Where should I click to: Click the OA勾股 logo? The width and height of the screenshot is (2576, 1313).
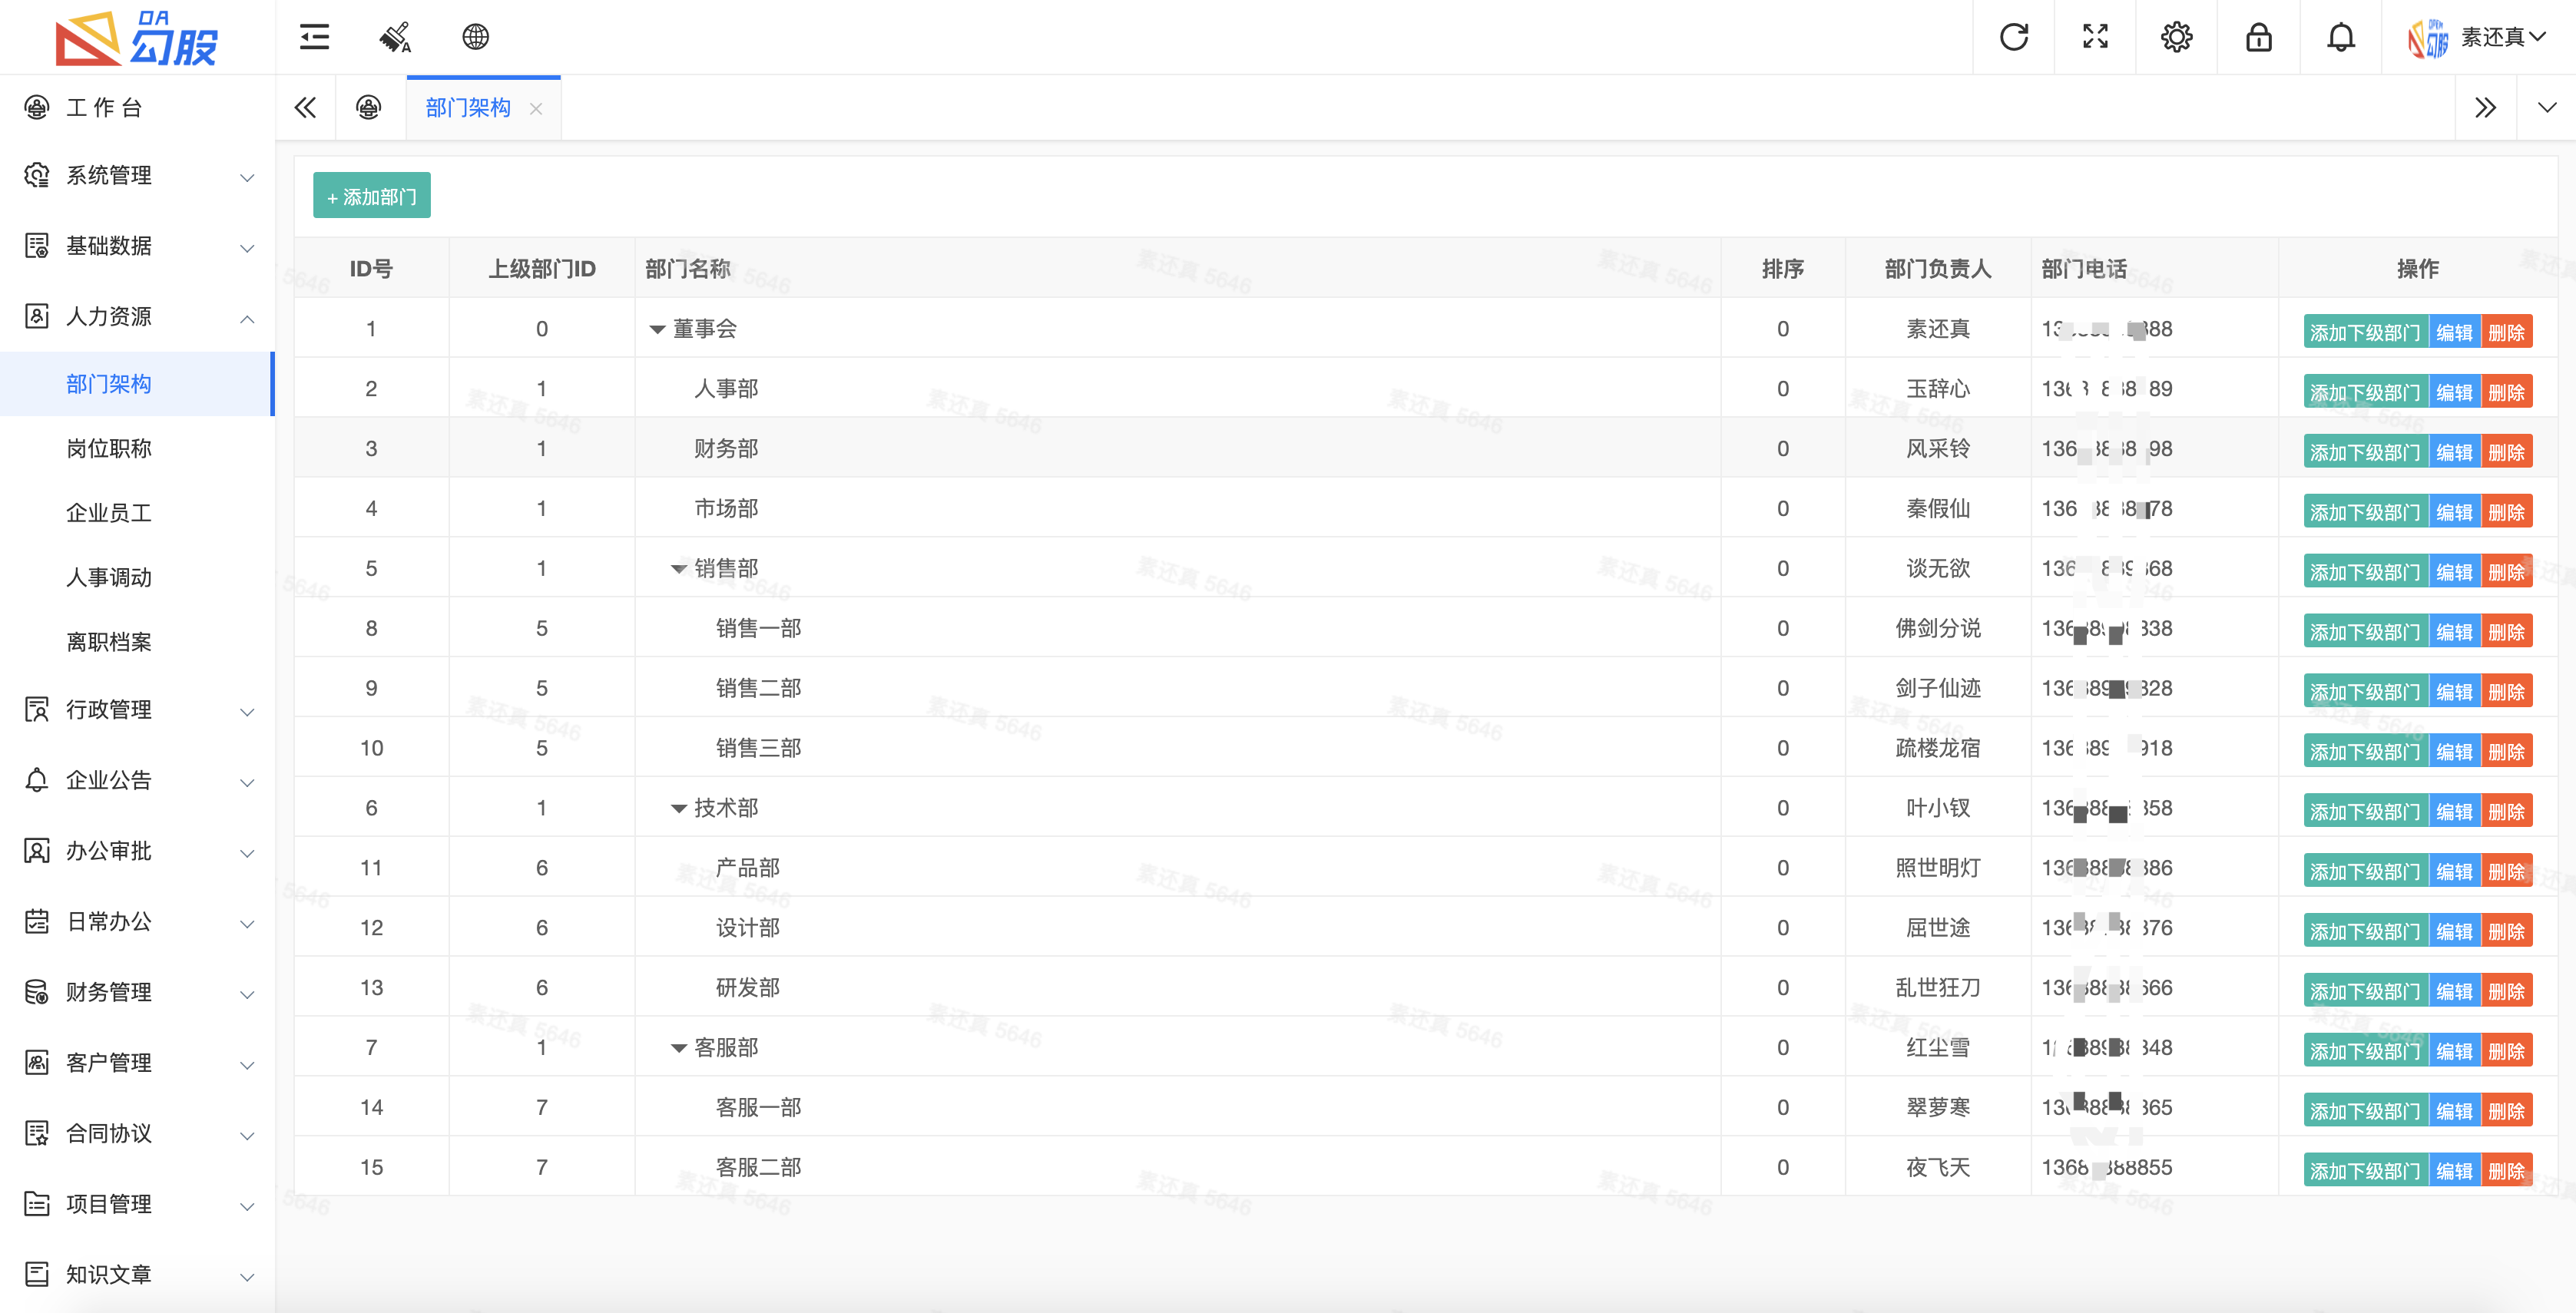click(x=136, y=38)
